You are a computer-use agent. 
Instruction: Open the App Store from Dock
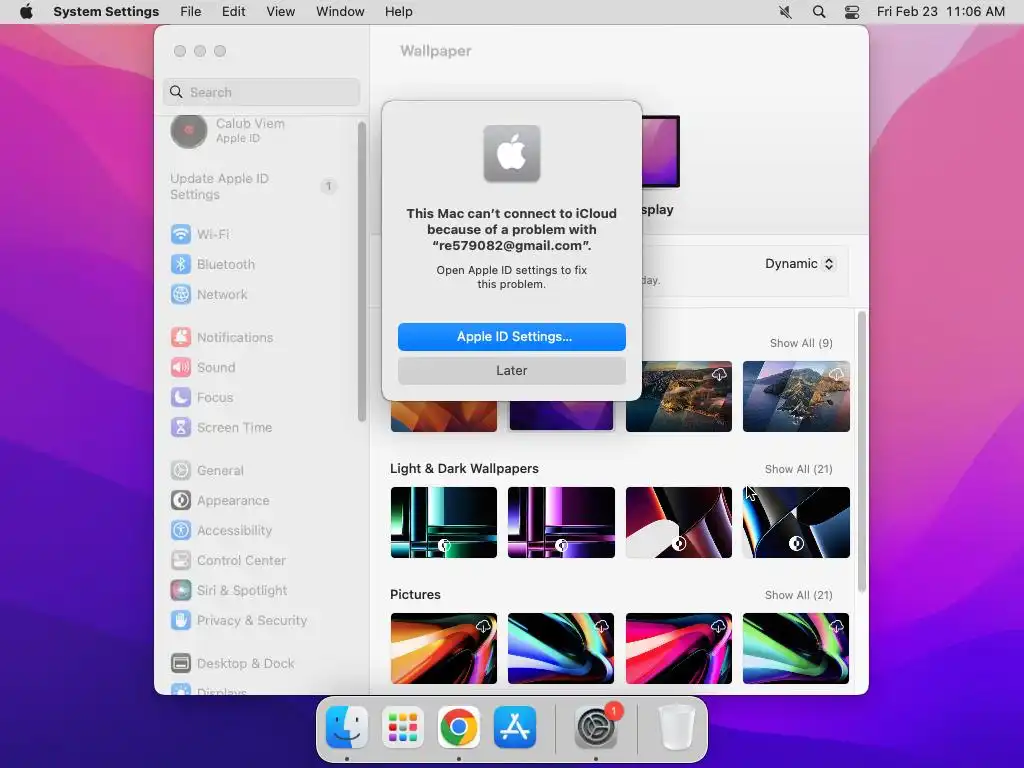(515, 727)
